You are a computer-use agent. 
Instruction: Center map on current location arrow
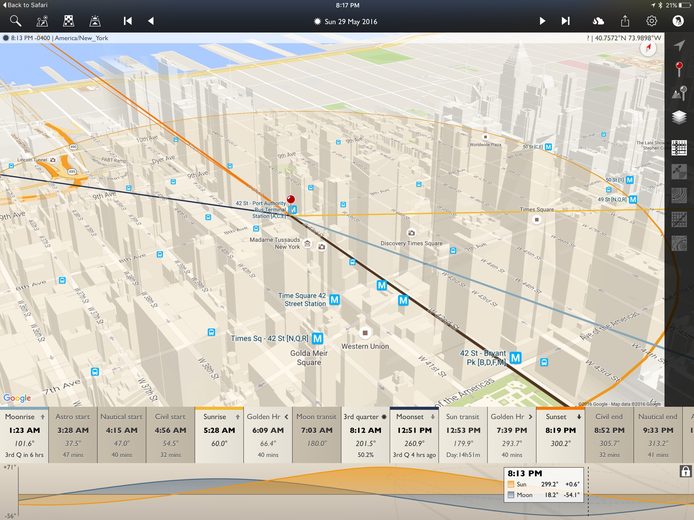click(x=679, y=45)
